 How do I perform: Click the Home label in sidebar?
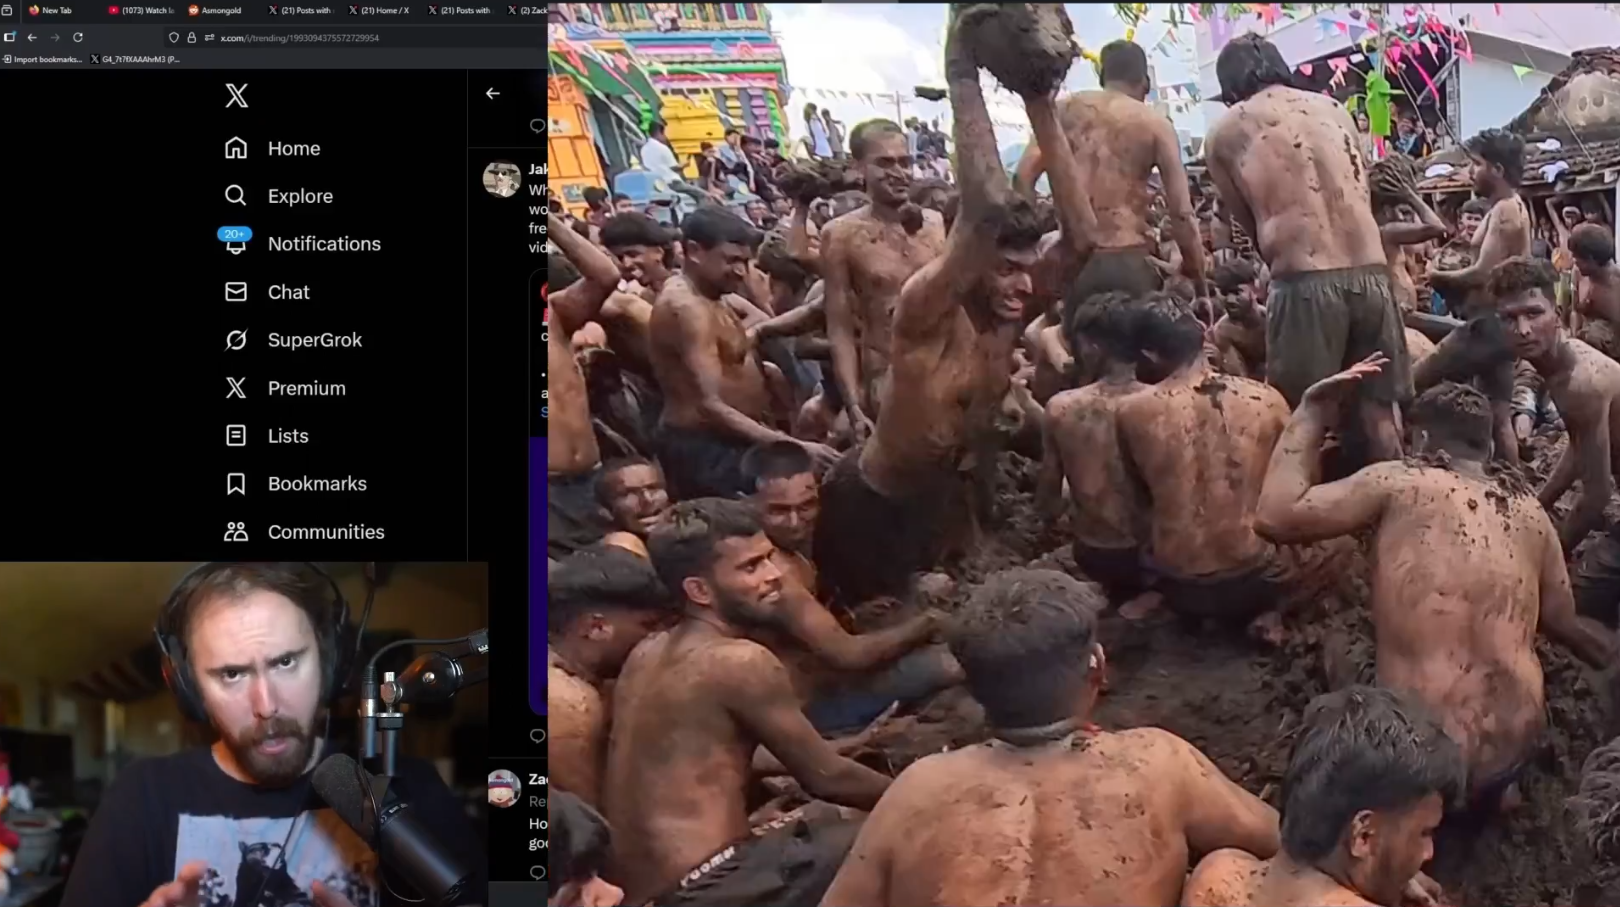pyautogui.click(x=294, y=148)
